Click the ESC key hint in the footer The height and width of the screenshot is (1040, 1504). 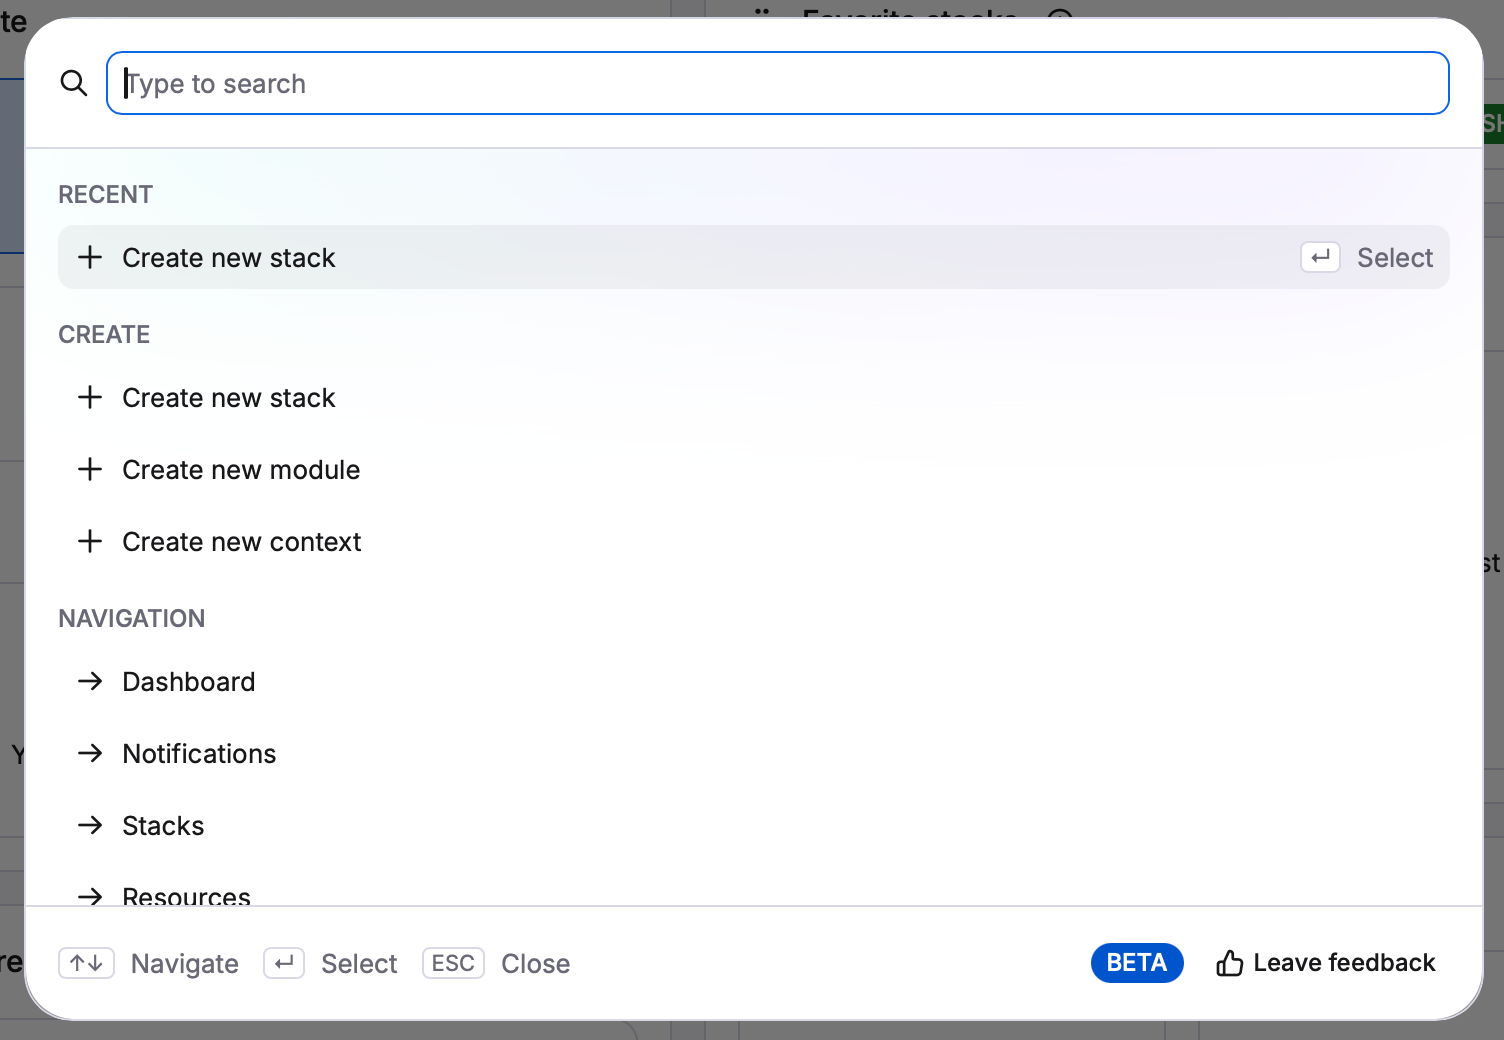[453, 963]
